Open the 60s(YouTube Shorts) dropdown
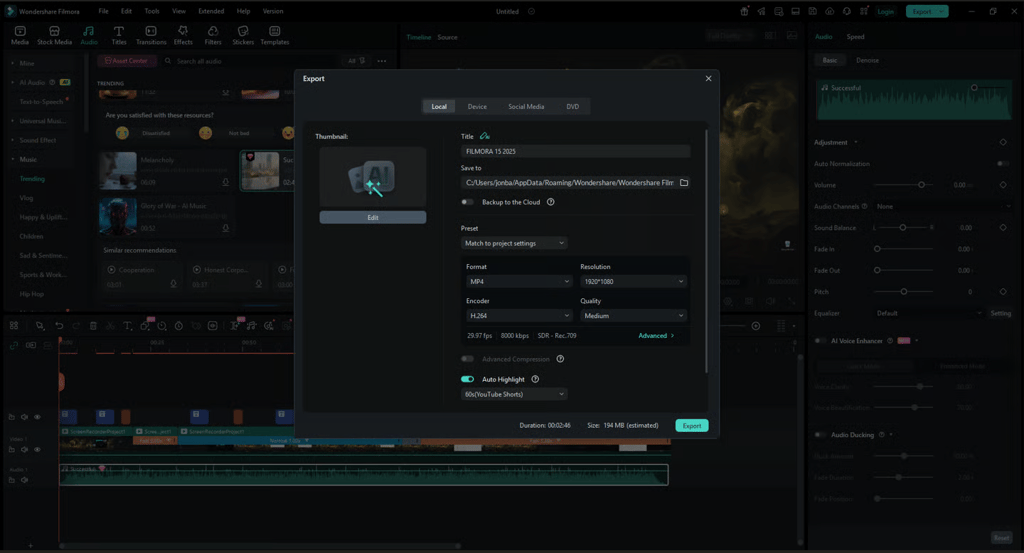The width and height of the screenshot is (1024, 553). click(x=514, y=394)
